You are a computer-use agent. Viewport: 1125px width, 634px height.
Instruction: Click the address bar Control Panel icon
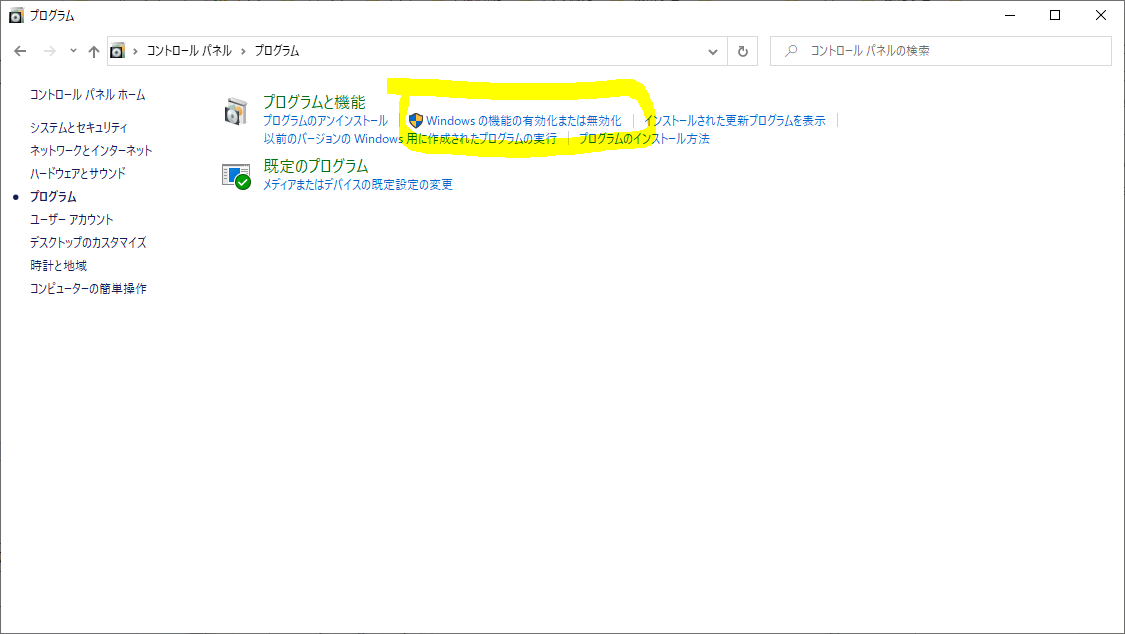point(117,51)
